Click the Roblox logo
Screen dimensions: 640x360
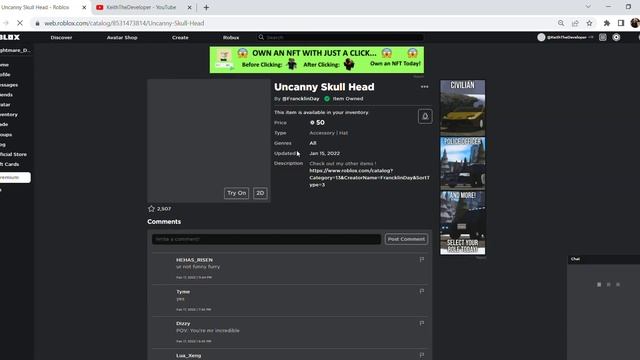(x=10, y=37)
